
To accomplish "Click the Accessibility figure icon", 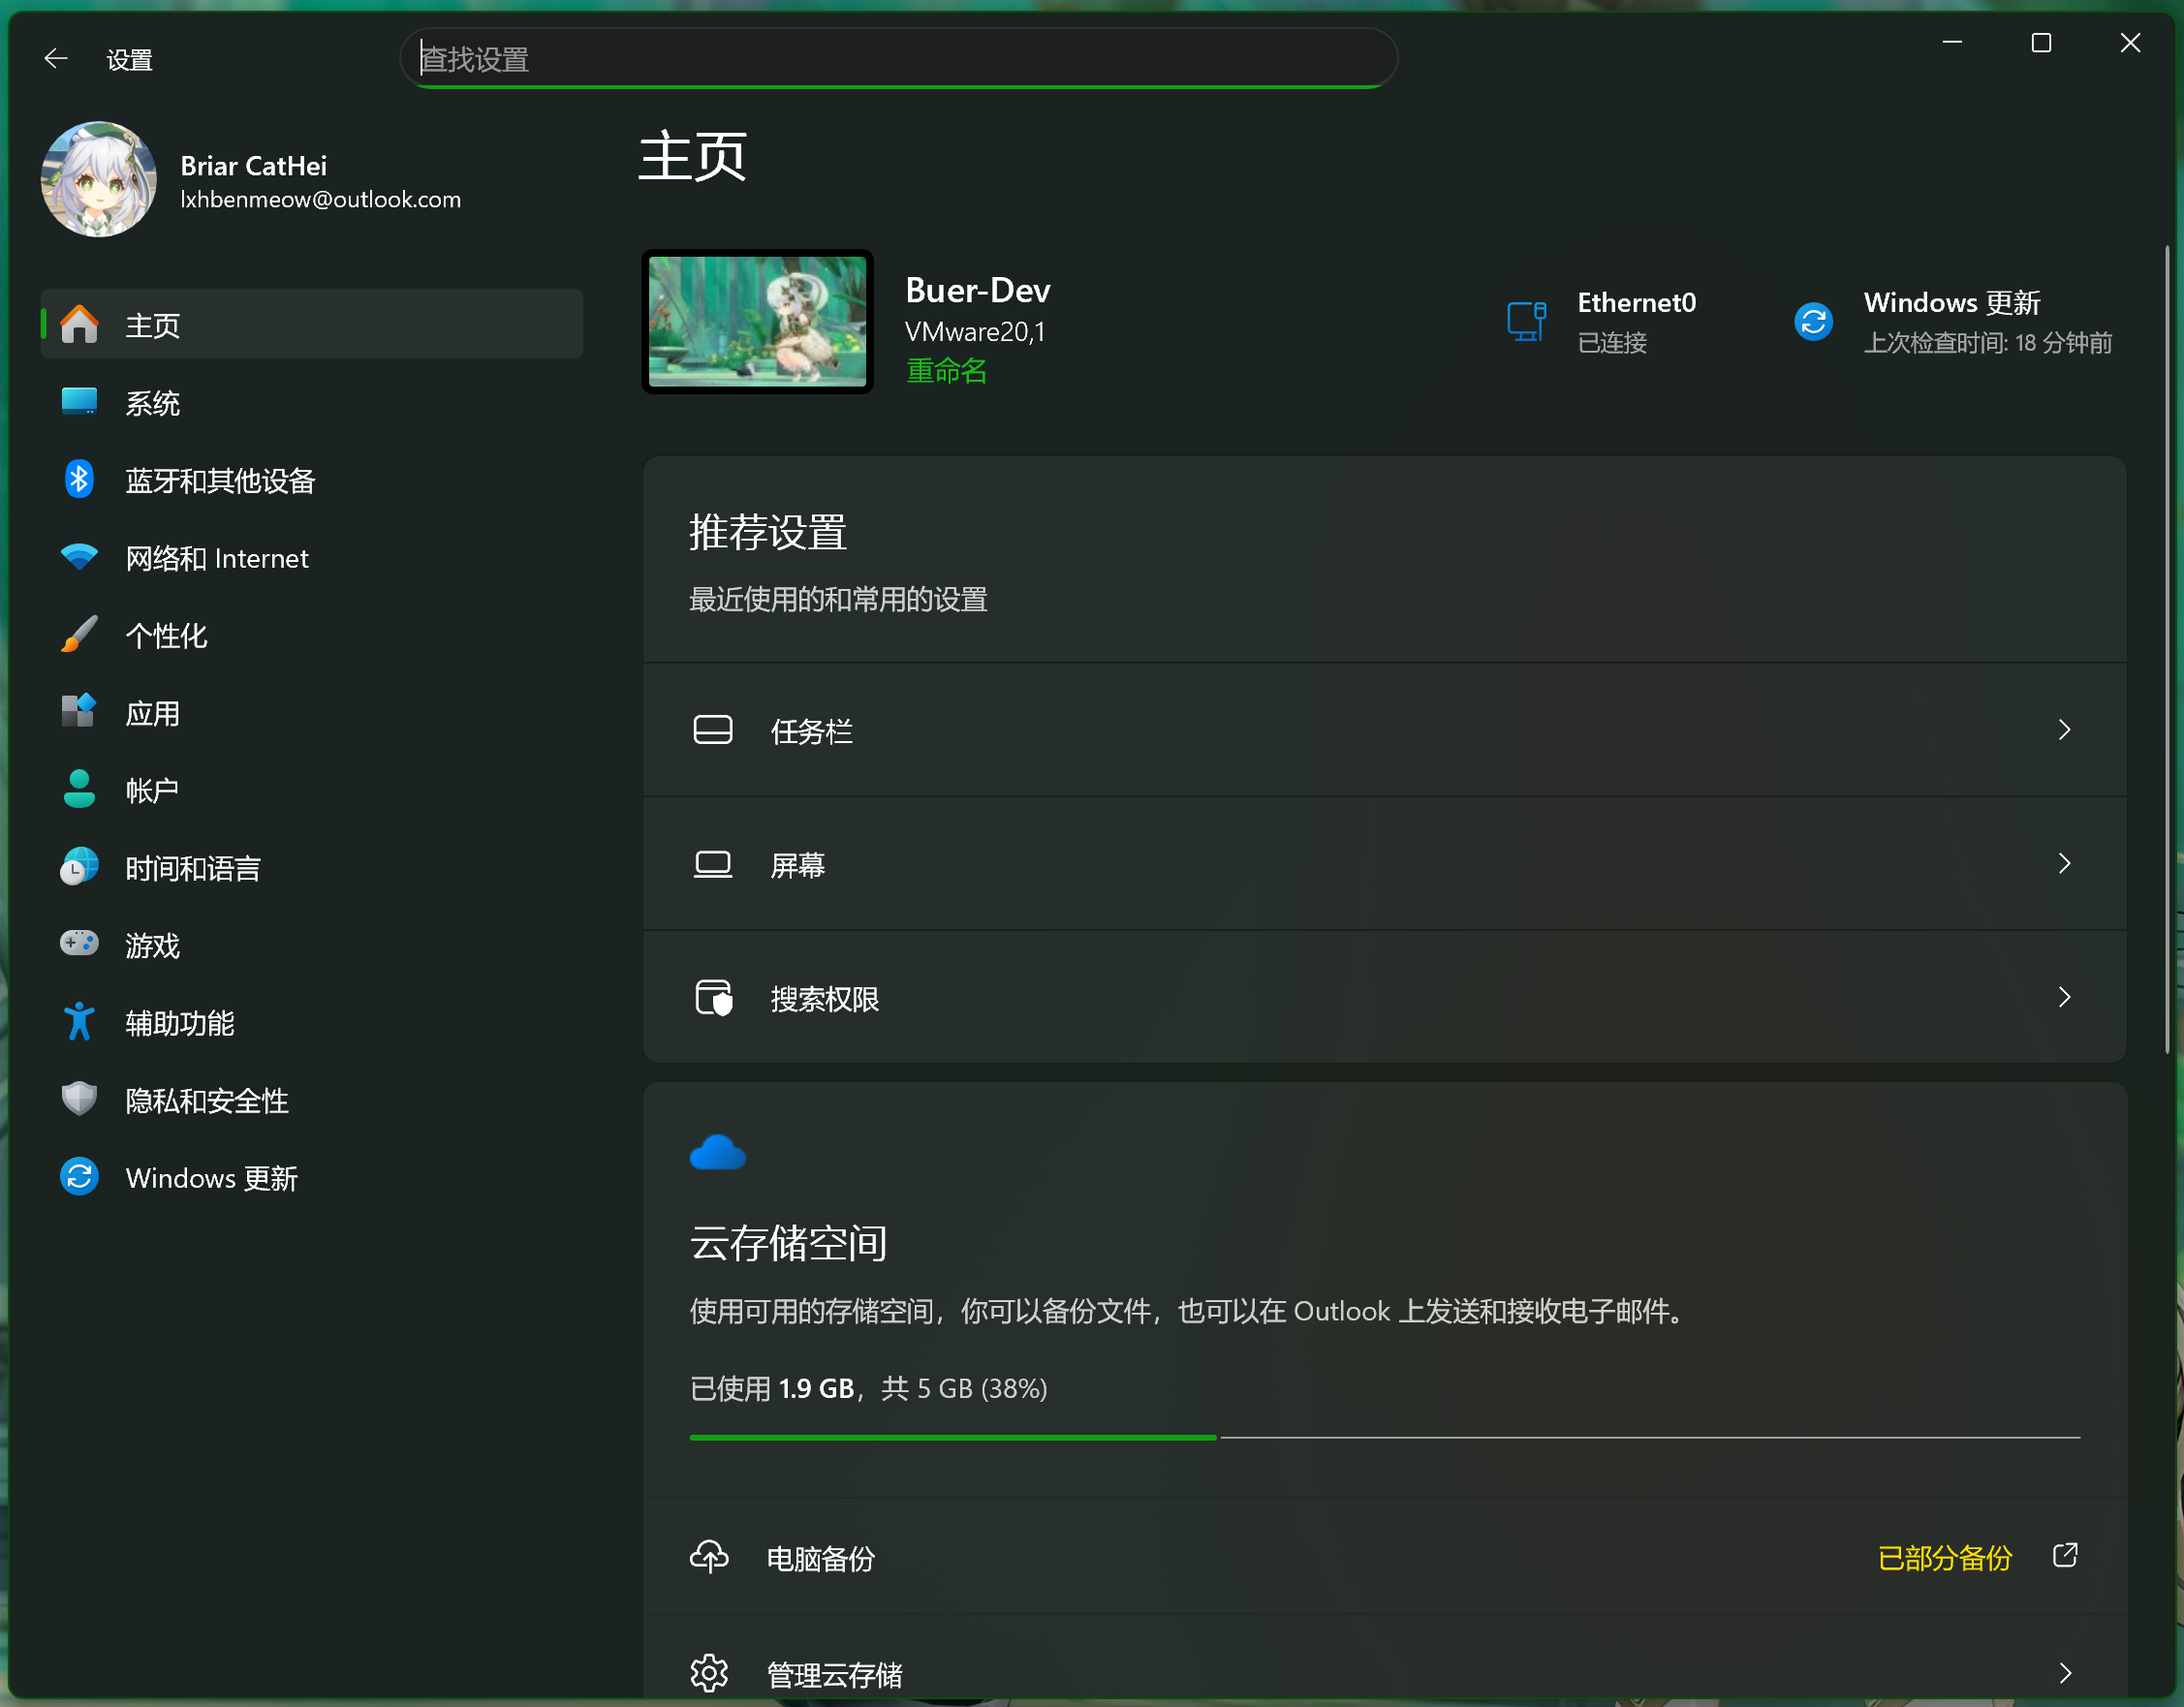I will pyautogui.click(x=79, y=1022).
